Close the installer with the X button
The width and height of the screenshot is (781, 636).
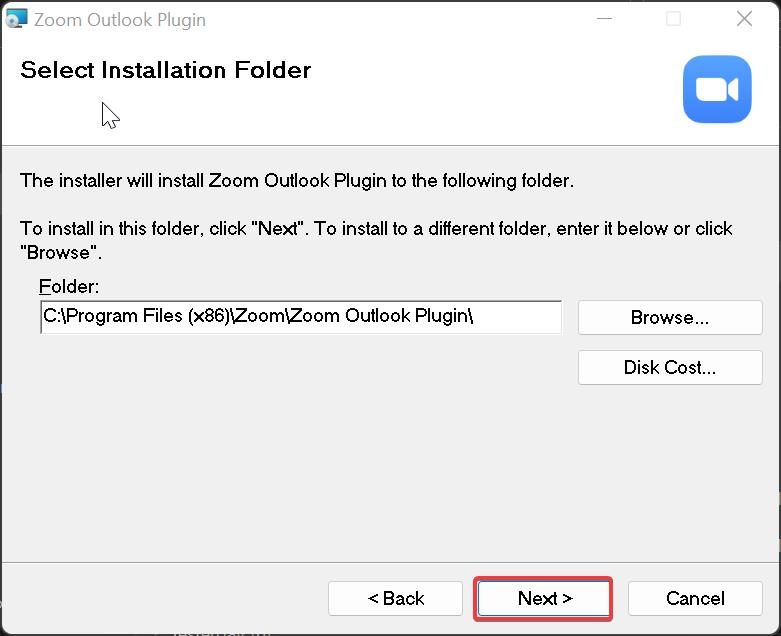(x=744, y=19)
